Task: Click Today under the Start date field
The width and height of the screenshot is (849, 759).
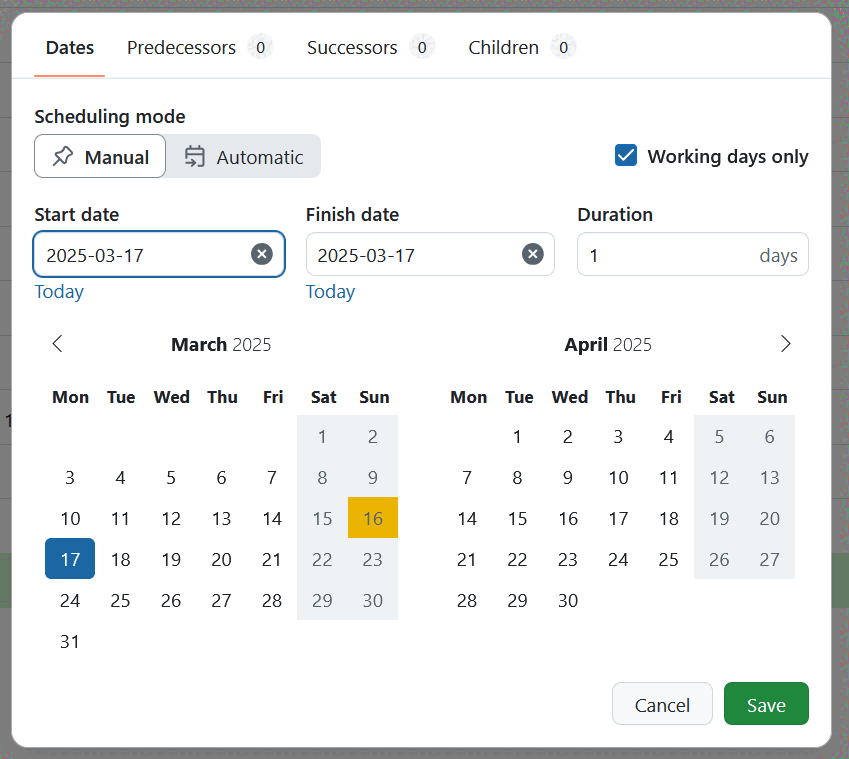Action: (58, 291)
